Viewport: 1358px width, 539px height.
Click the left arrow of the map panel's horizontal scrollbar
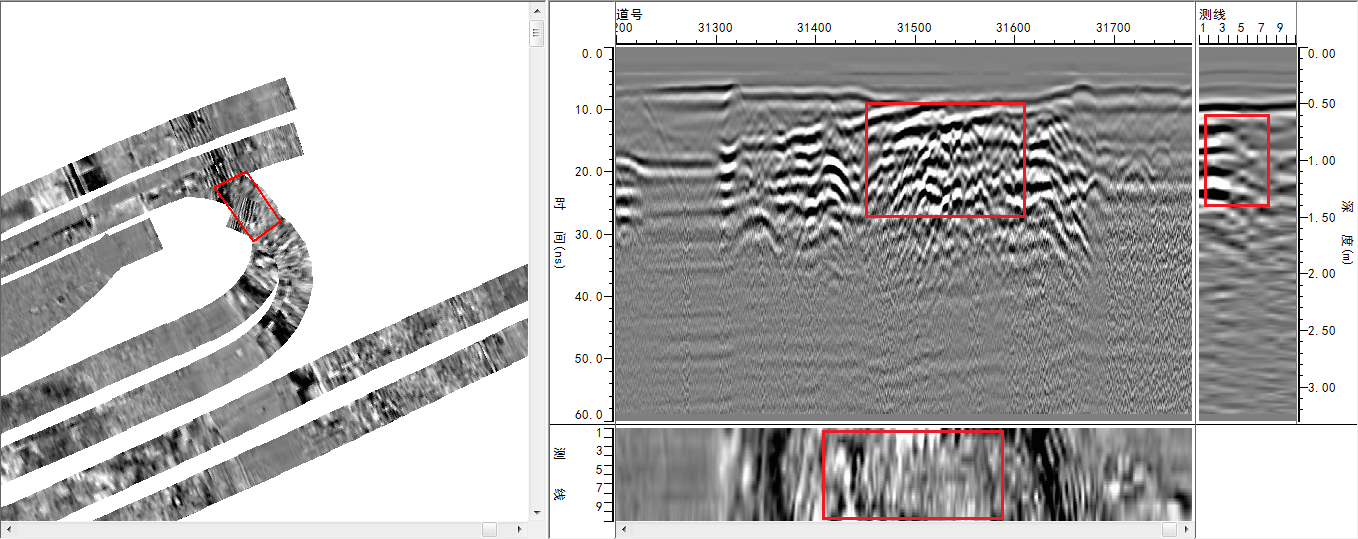8,528
